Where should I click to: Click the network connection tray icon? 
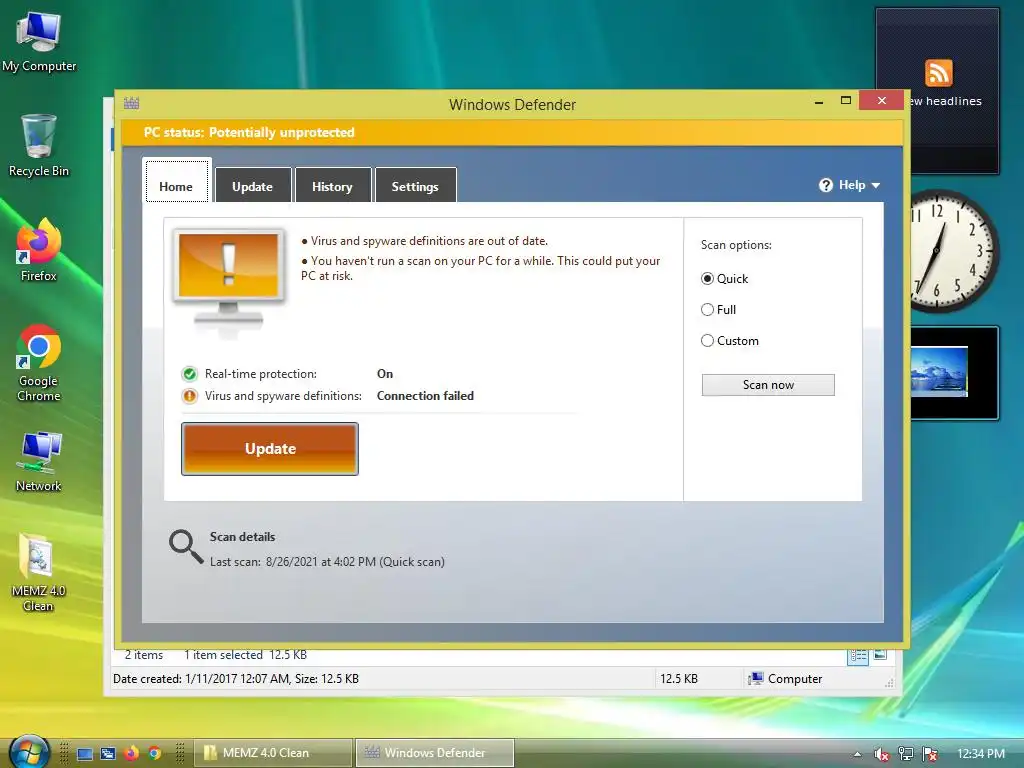tap(905, 754)
